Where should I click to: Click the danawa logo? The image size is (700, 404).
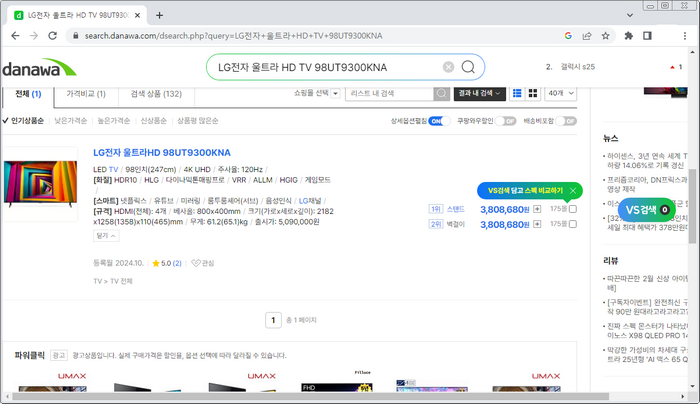tap(39, 67)
